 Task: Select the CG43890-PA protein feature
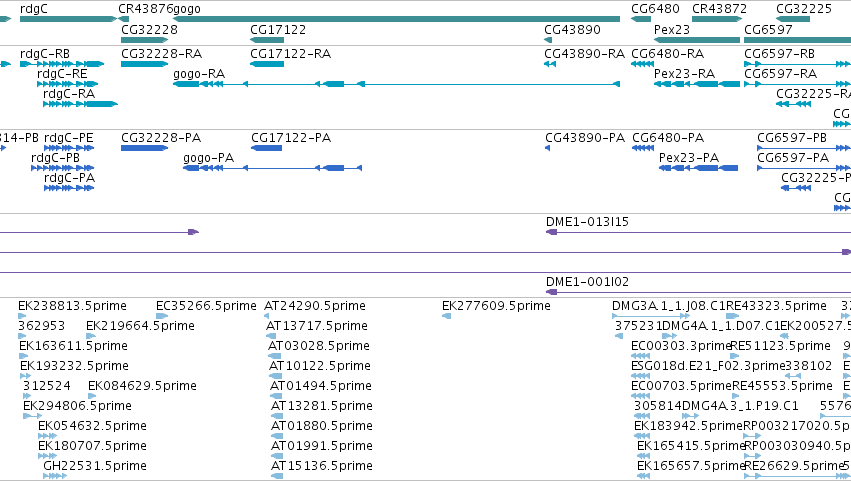pyautogui.click(x=548, y=148)
